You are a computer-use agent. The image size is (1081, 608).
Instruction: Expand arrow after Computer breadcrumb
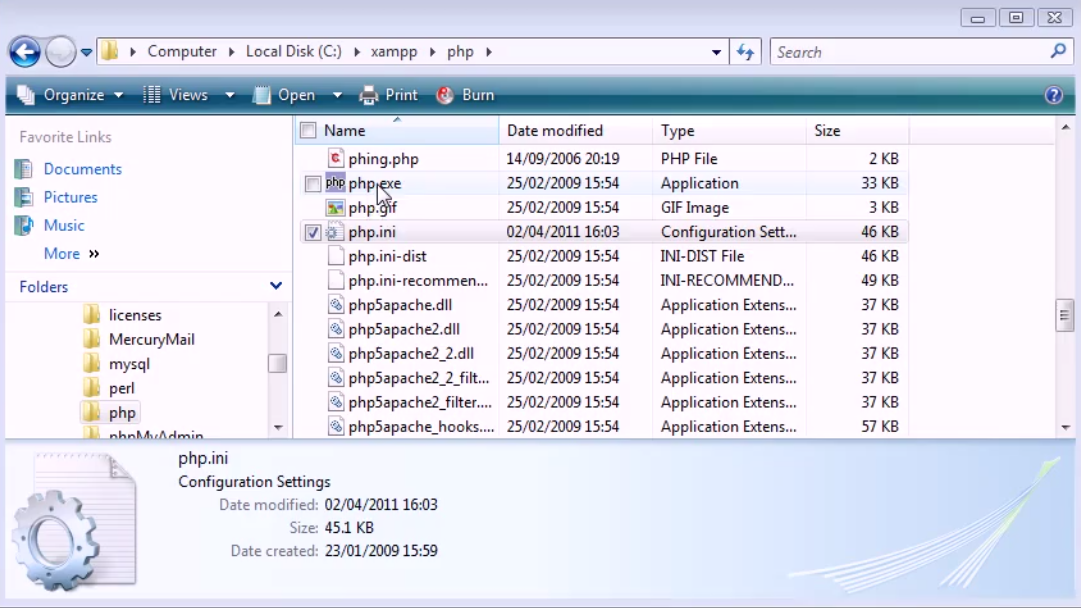point(231,52)
